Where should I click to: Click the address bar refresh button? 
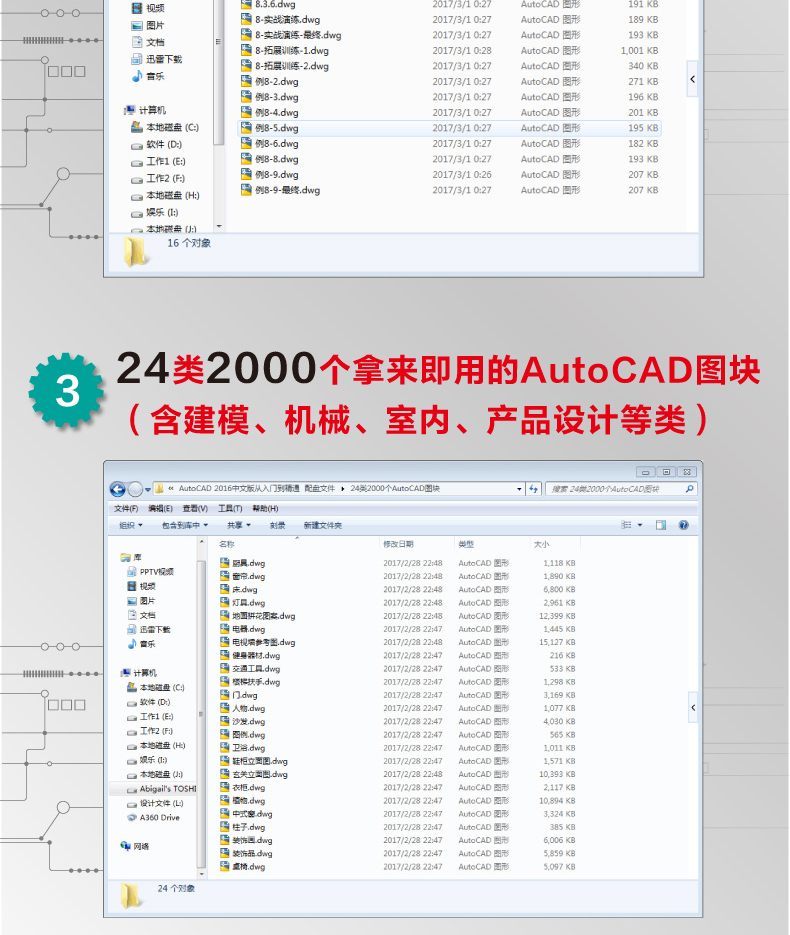click(533, 489)
